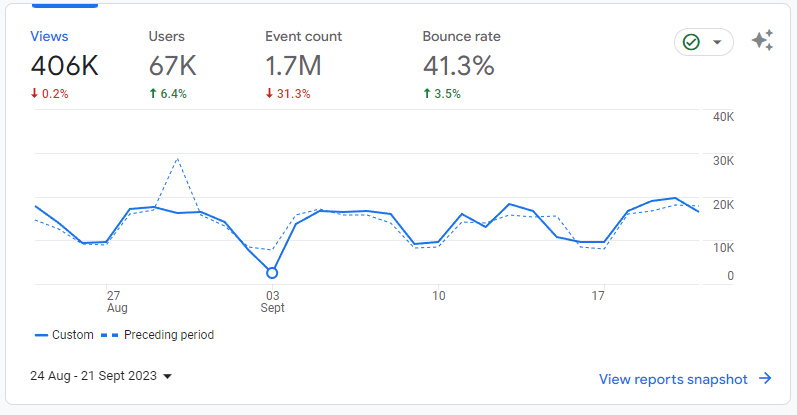This screenshot has height=415, width=797.
Task: Click the green up arrow beside 6.4%
Action: 153,94
